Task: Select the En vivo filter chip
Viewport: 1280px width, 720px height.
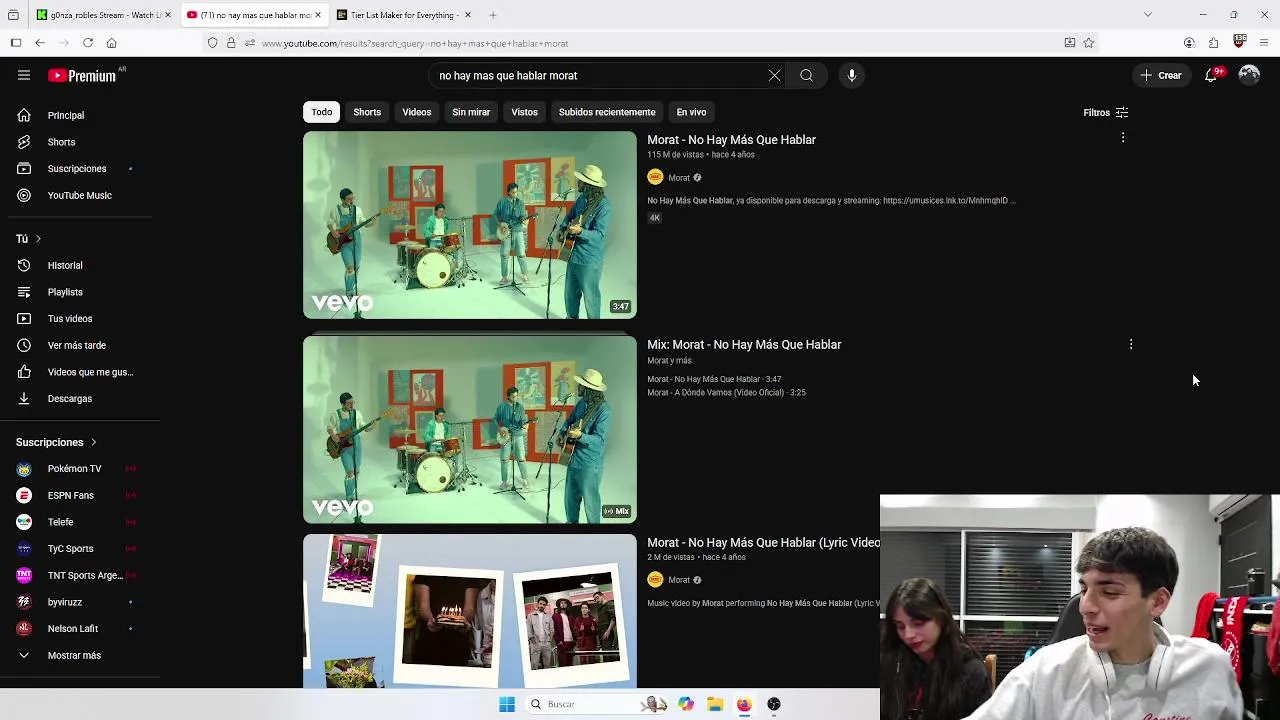Action: click(x=691, y=112)
